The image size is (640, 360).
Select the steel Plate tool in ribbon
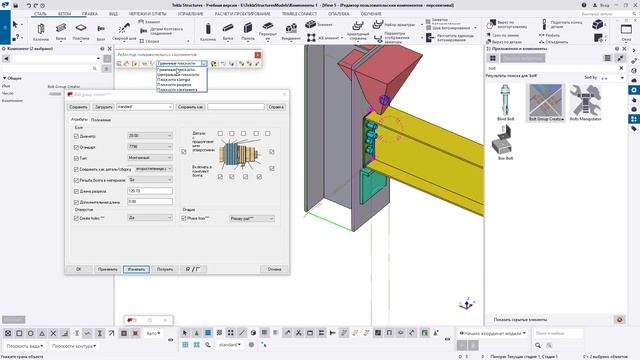[81, 32]
